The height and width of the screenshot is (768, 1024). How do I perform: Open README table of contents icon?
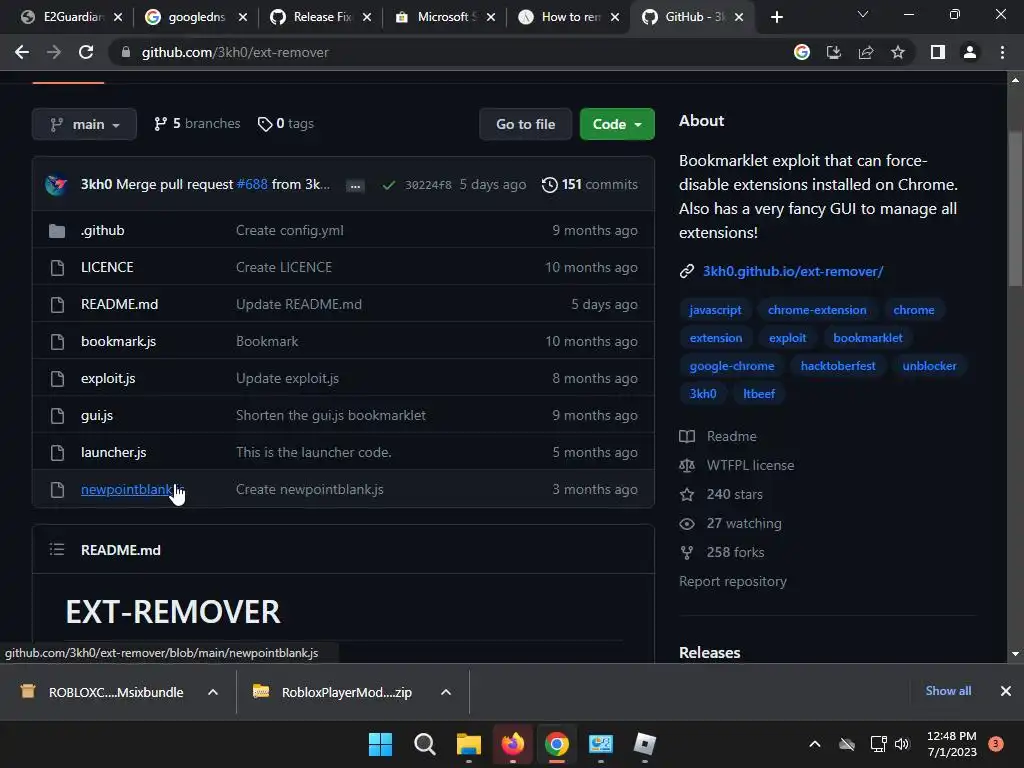(x=57, y=549)
